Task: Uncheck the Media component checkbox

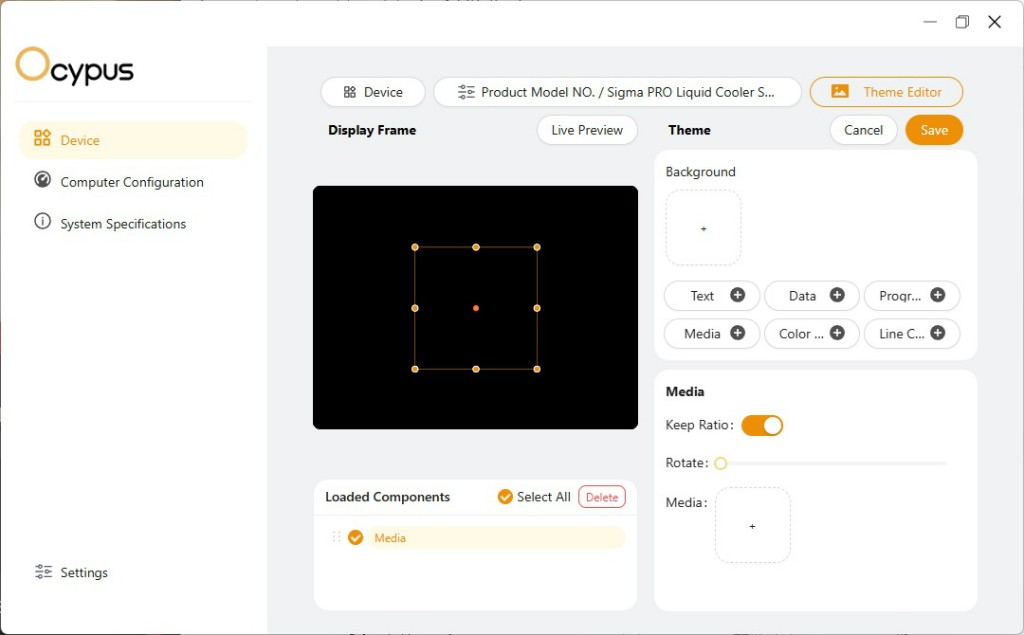Action: pyautogui.click(x=355, y=538)
